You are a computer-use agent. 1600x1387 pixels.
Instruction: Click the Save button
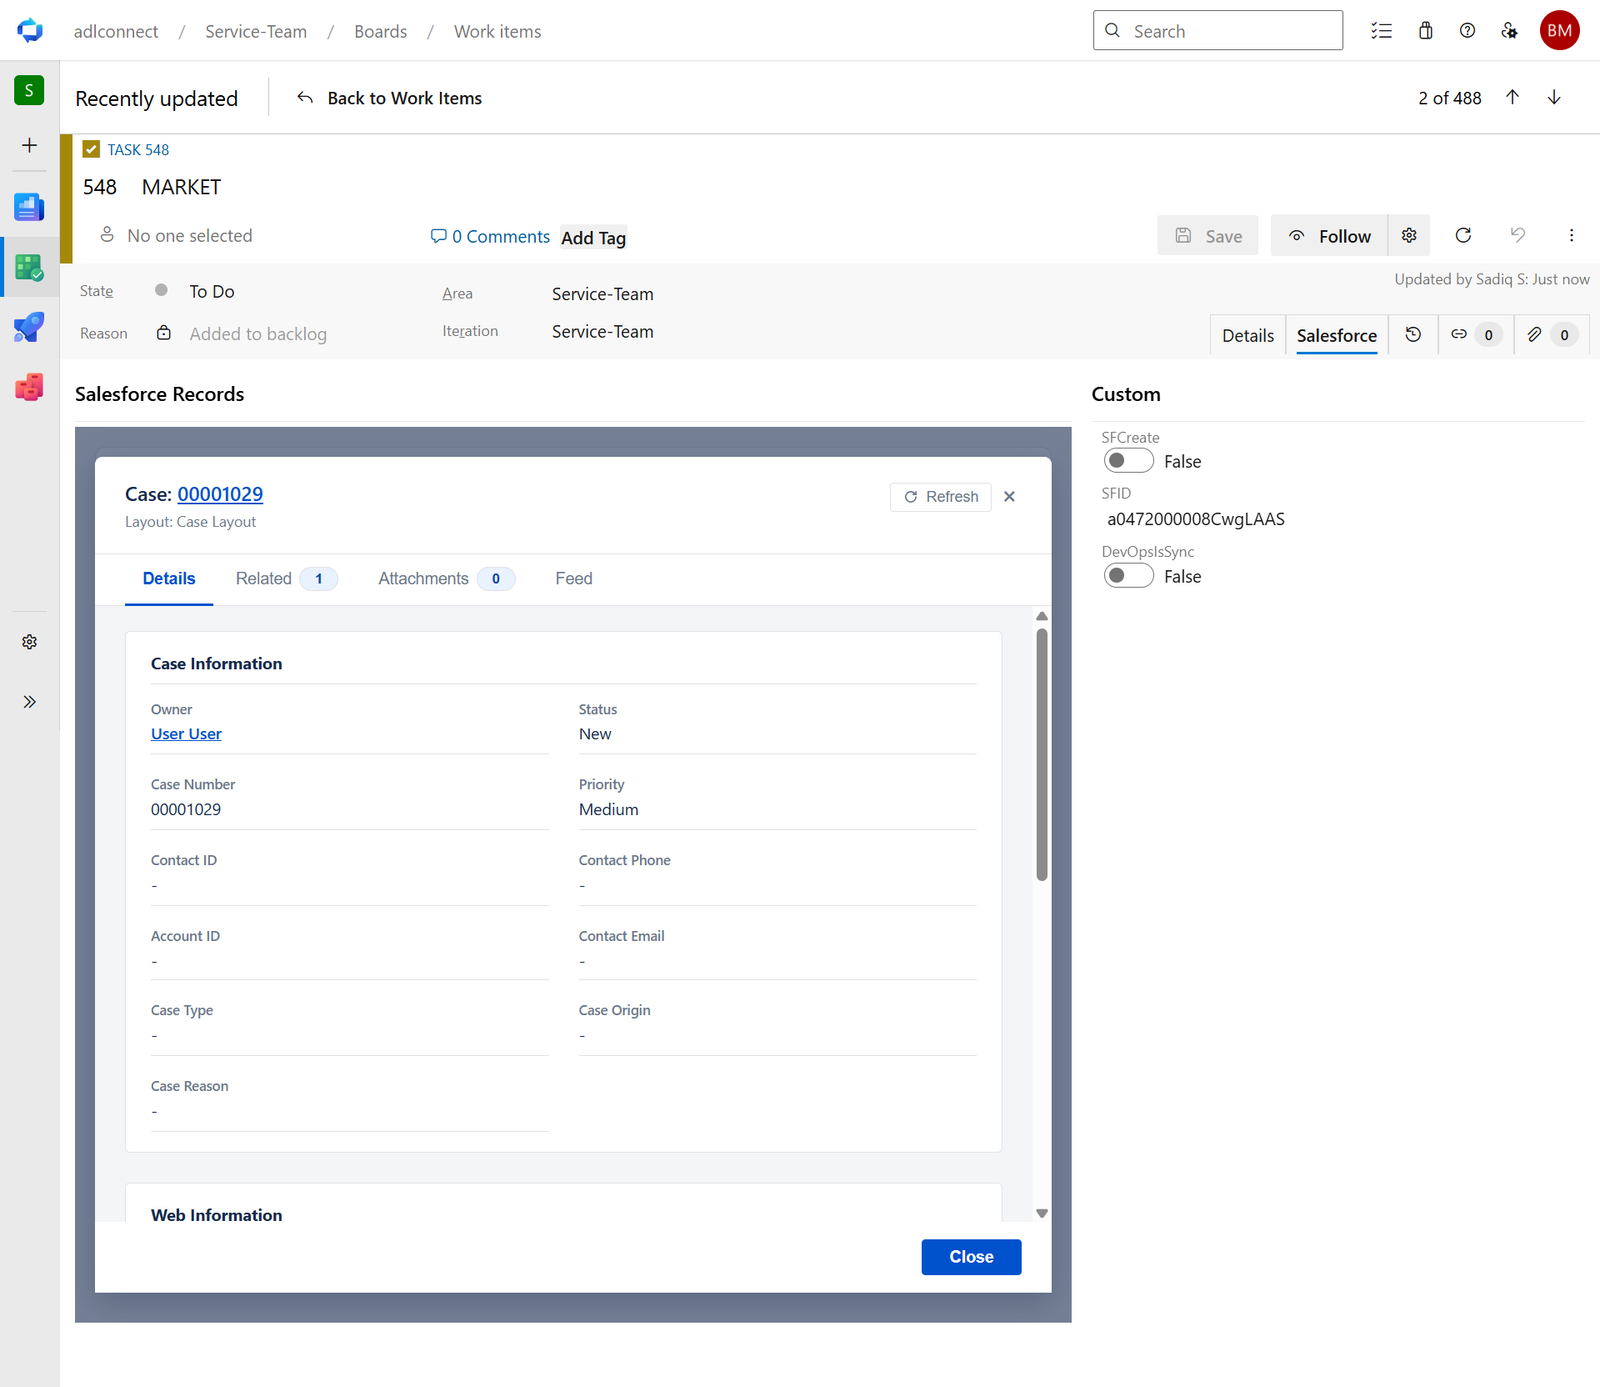pyautogui.click(x=1208, y=235)
